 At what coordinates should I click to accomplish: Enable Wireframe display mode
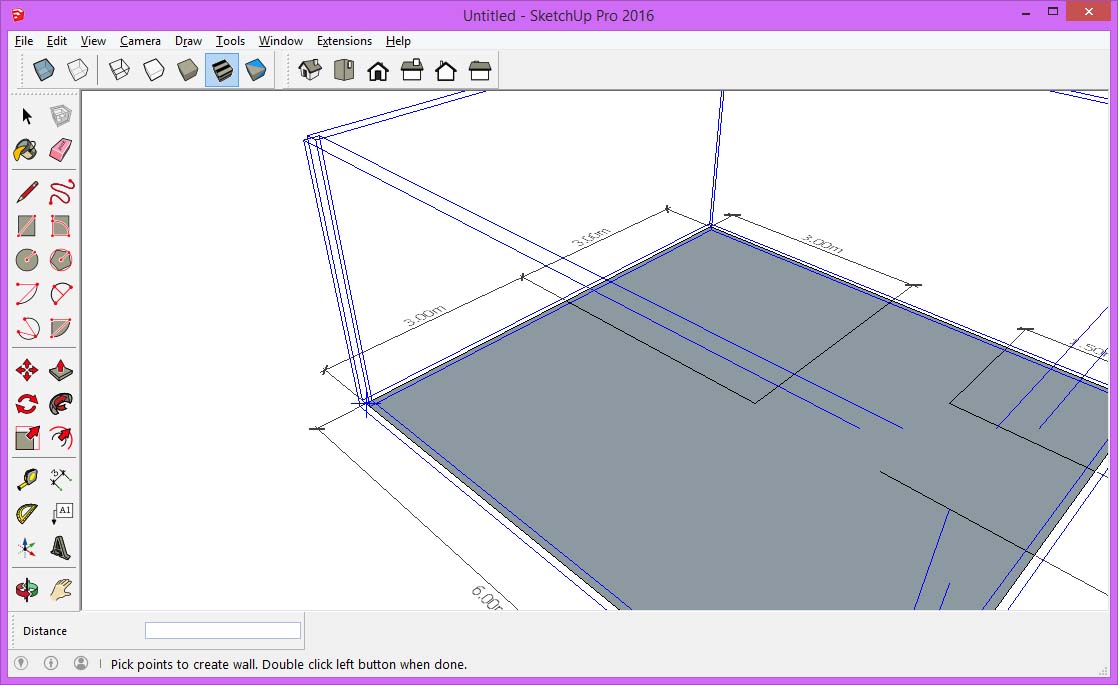pos(119,69)
